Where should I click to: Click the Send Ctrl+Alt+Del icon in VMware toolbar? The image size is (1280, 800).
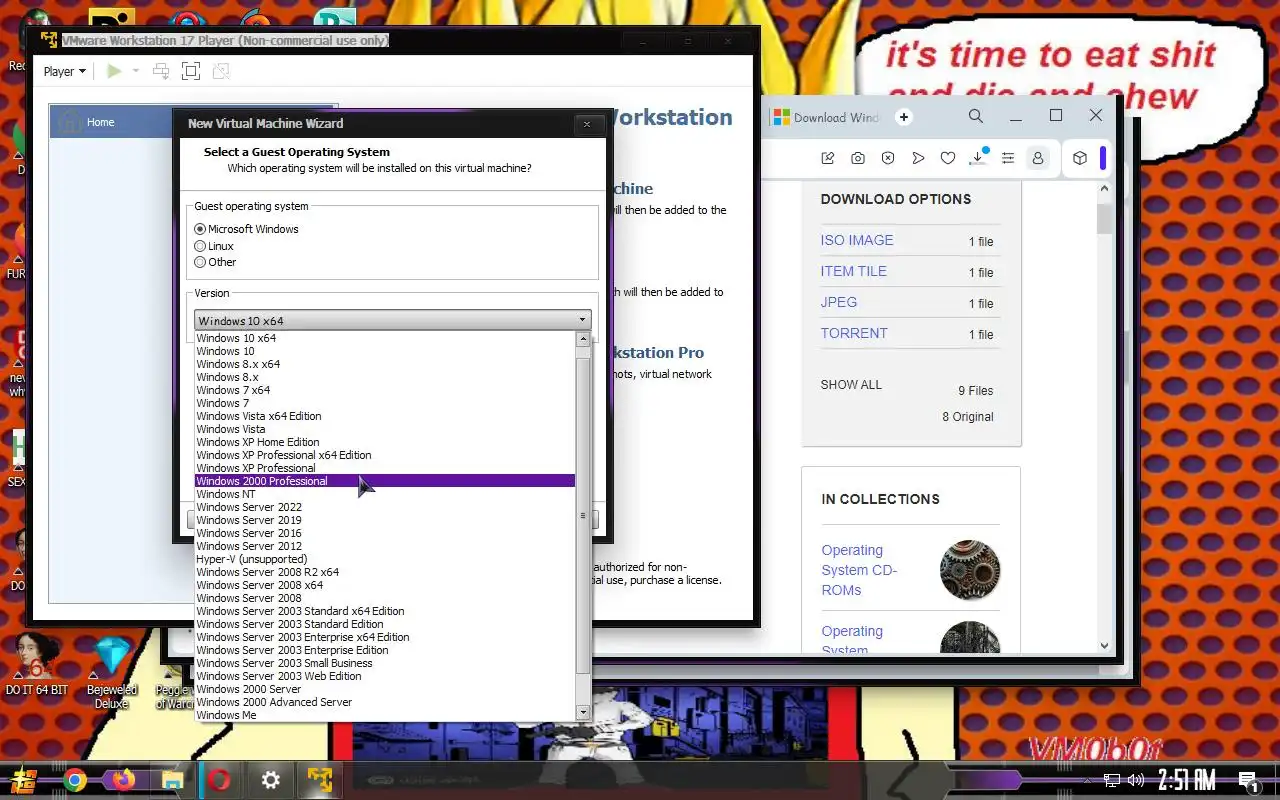[160, 71]
